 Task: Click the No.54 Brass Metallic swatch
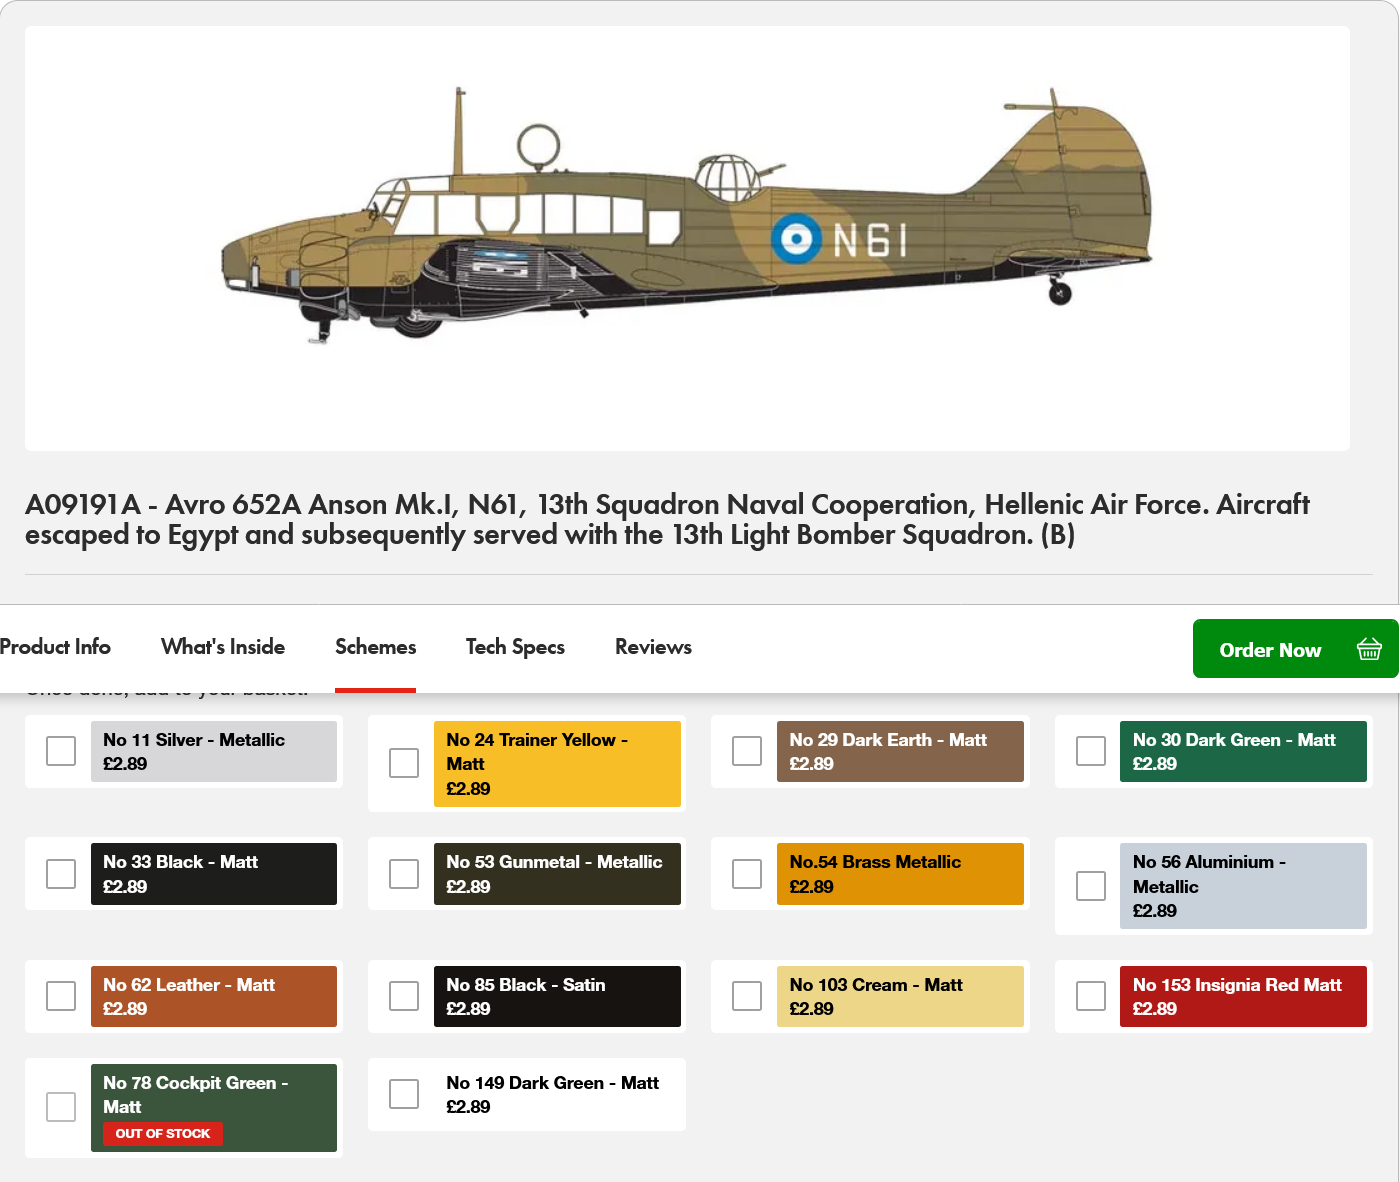tap(900, 874)
